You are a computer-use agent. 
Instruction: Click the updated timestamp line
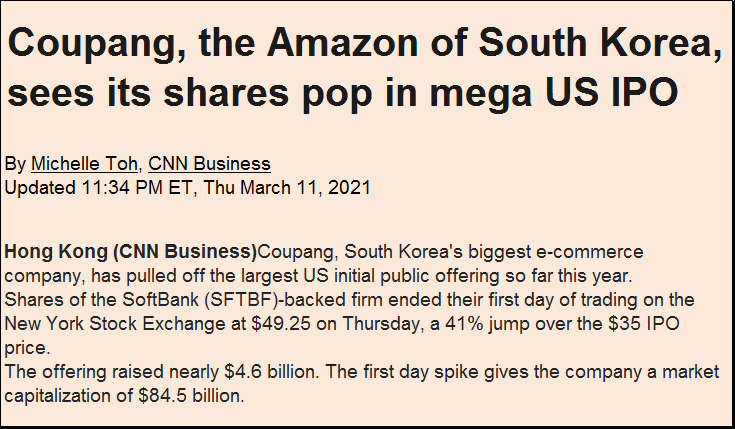point(188,187)
